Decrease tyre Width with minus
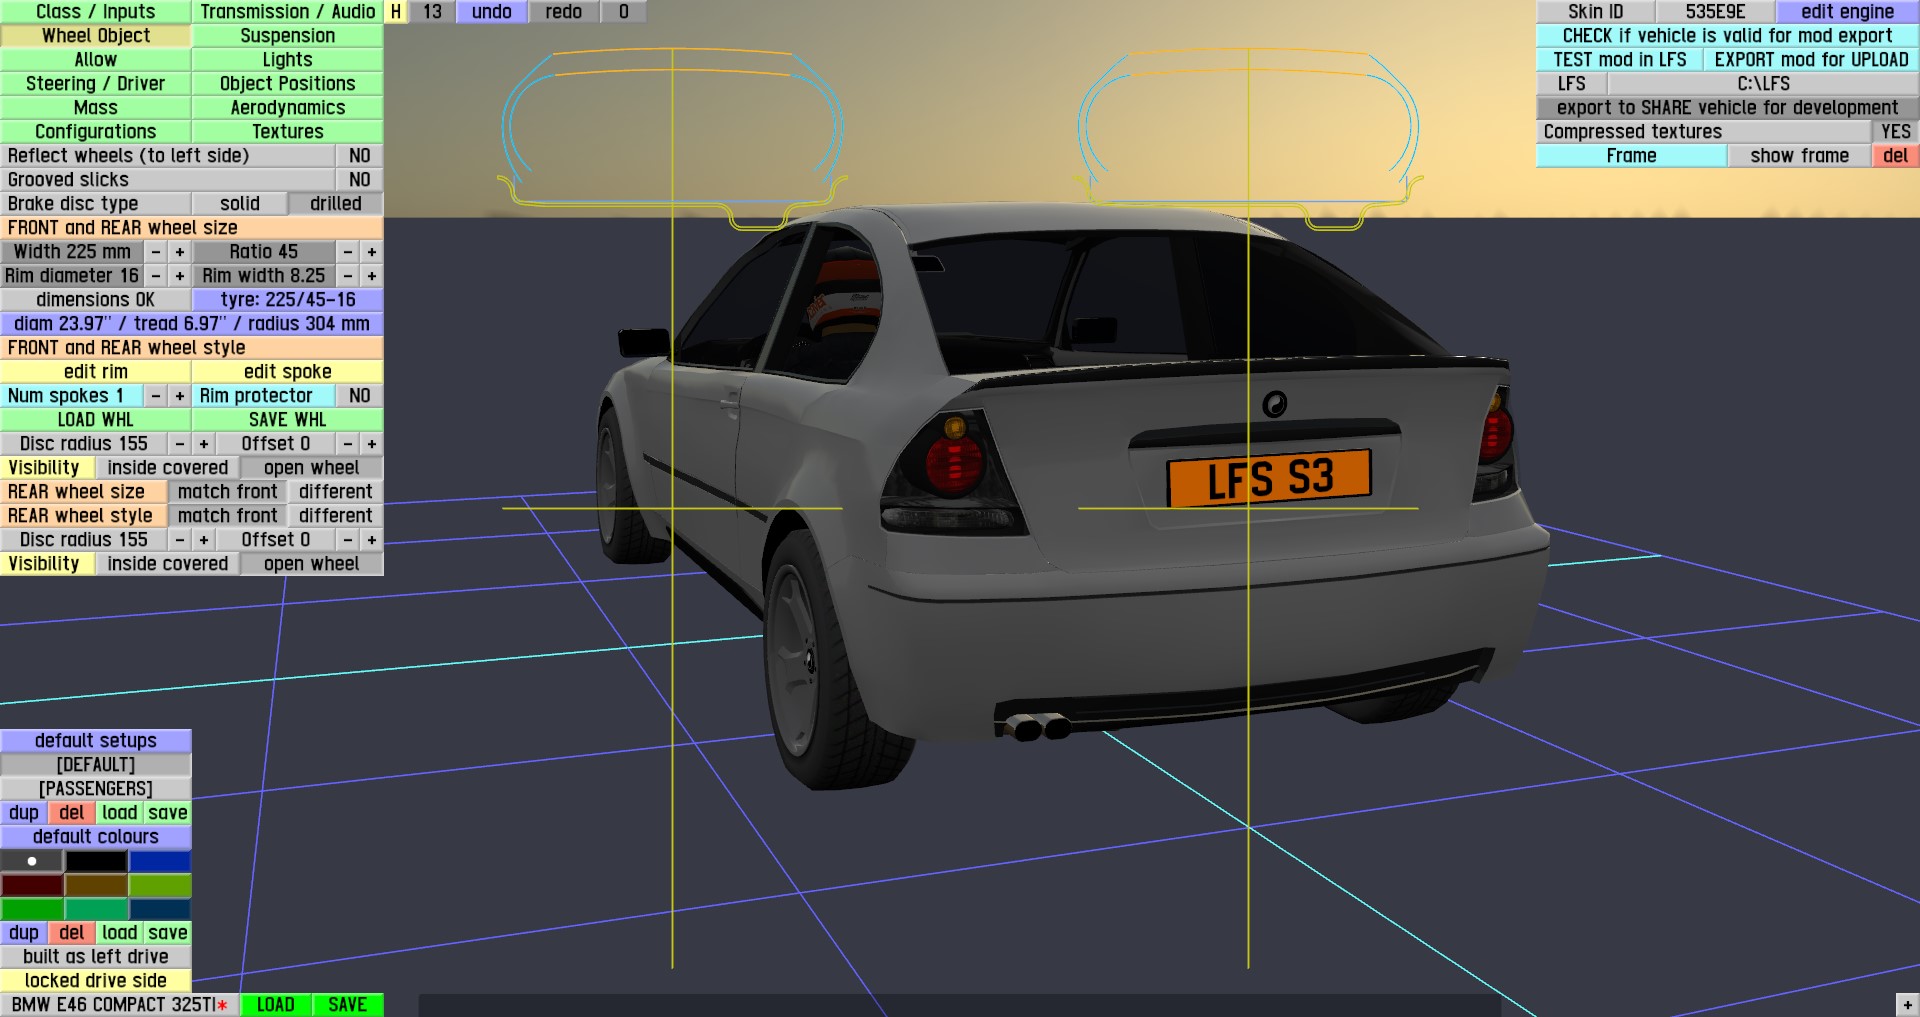1920x1017 pixels. [156, 252]
